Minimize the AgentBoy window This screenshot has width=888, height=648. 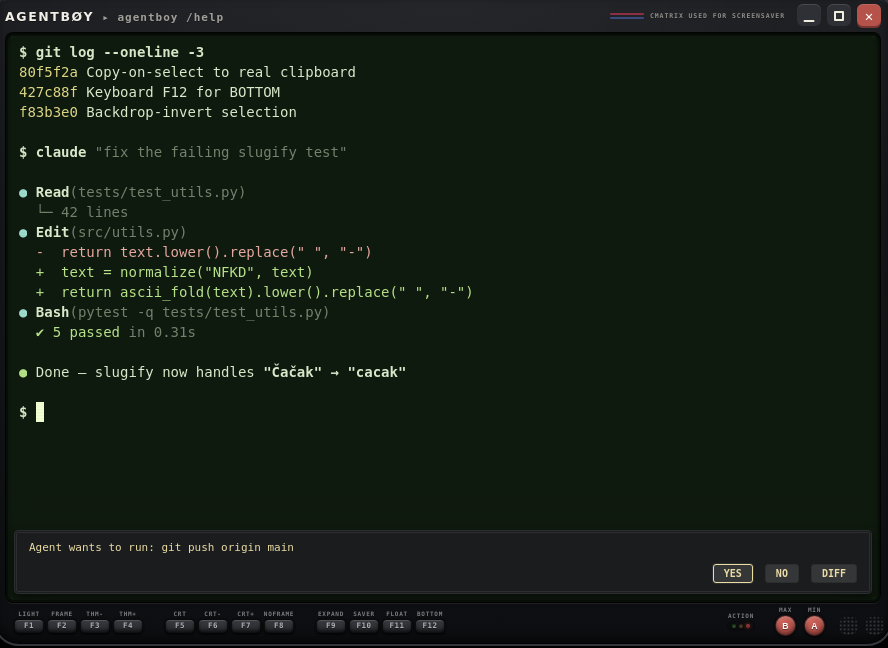tap(809, 16)
